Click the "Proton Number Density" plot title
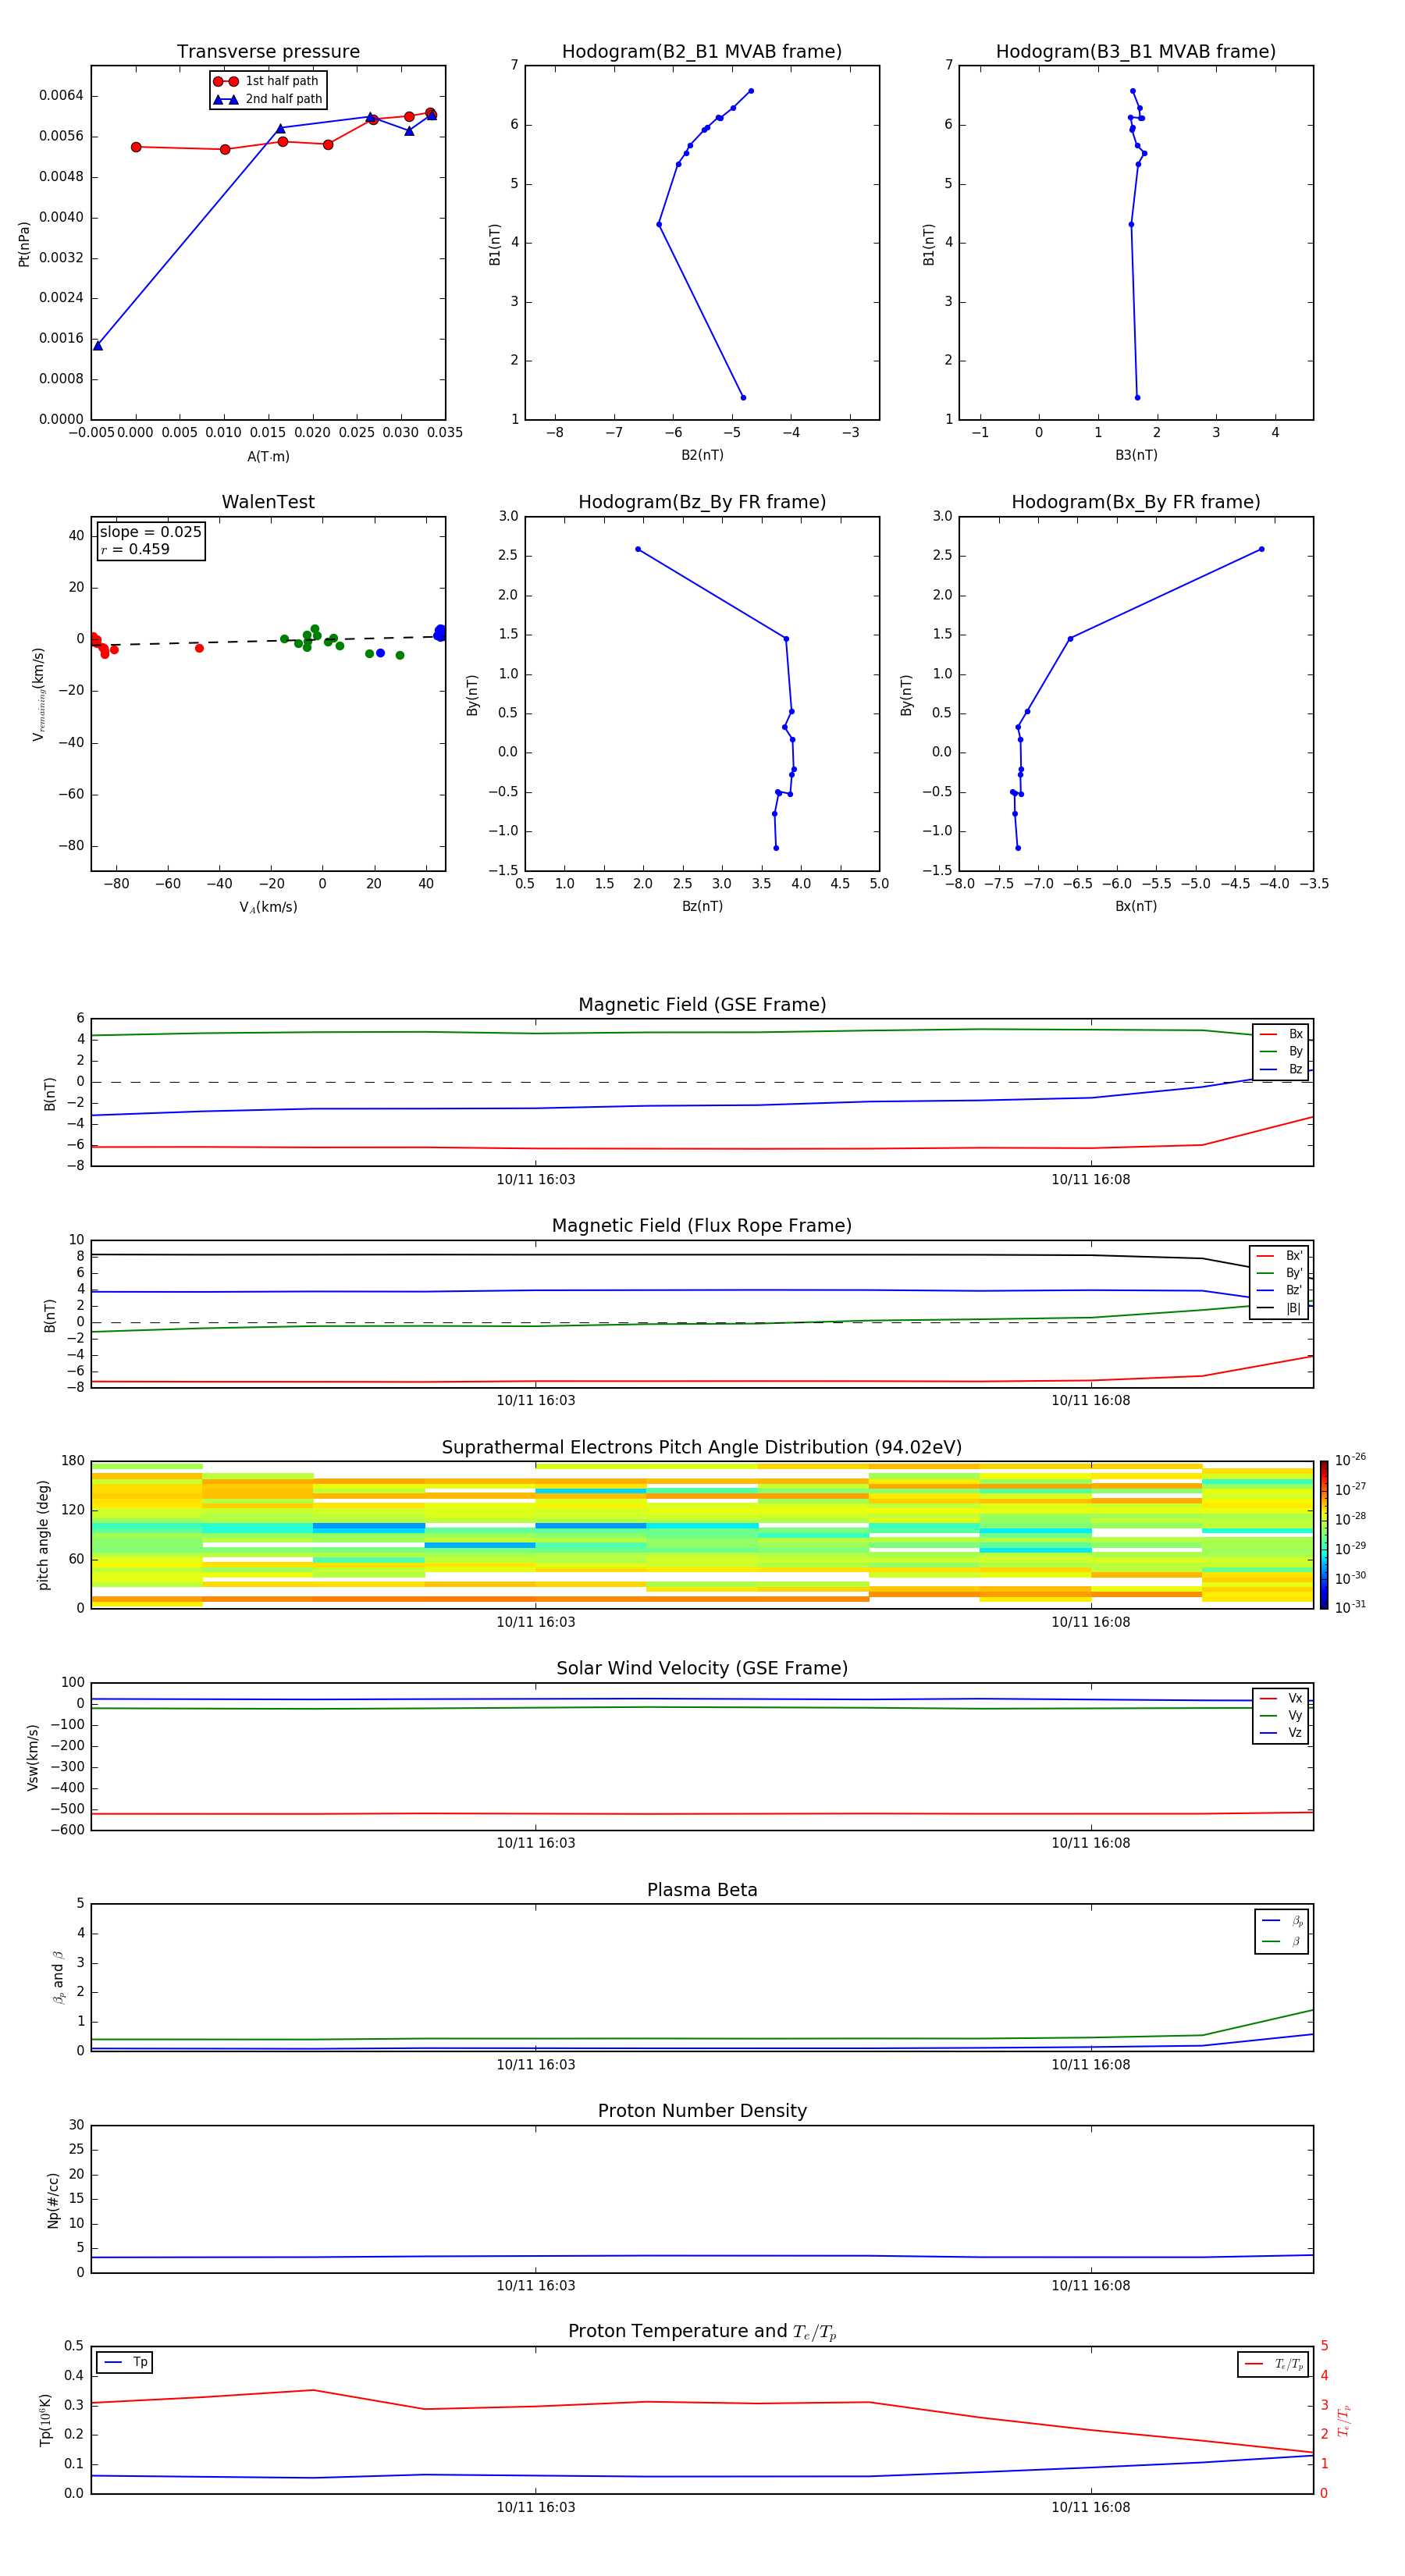The image size is (1405, 2576). tap(702, 2110)
